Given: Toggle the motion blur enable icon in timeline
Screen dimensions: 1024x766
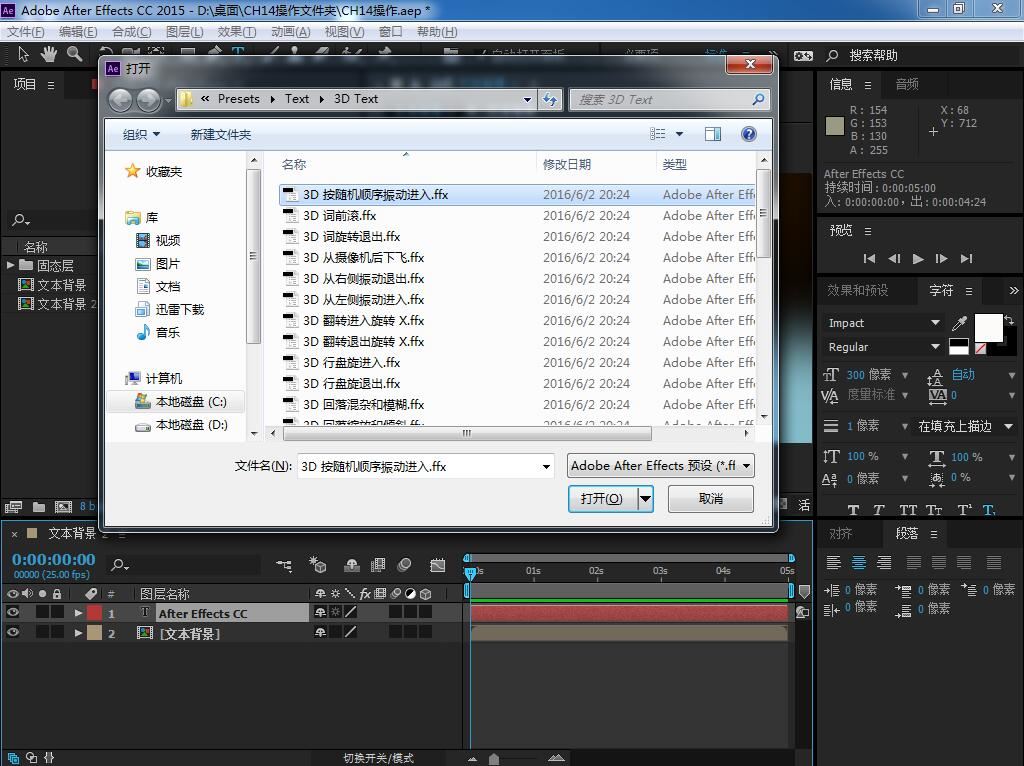Looking at the screenshot, I should coord(404,565).
